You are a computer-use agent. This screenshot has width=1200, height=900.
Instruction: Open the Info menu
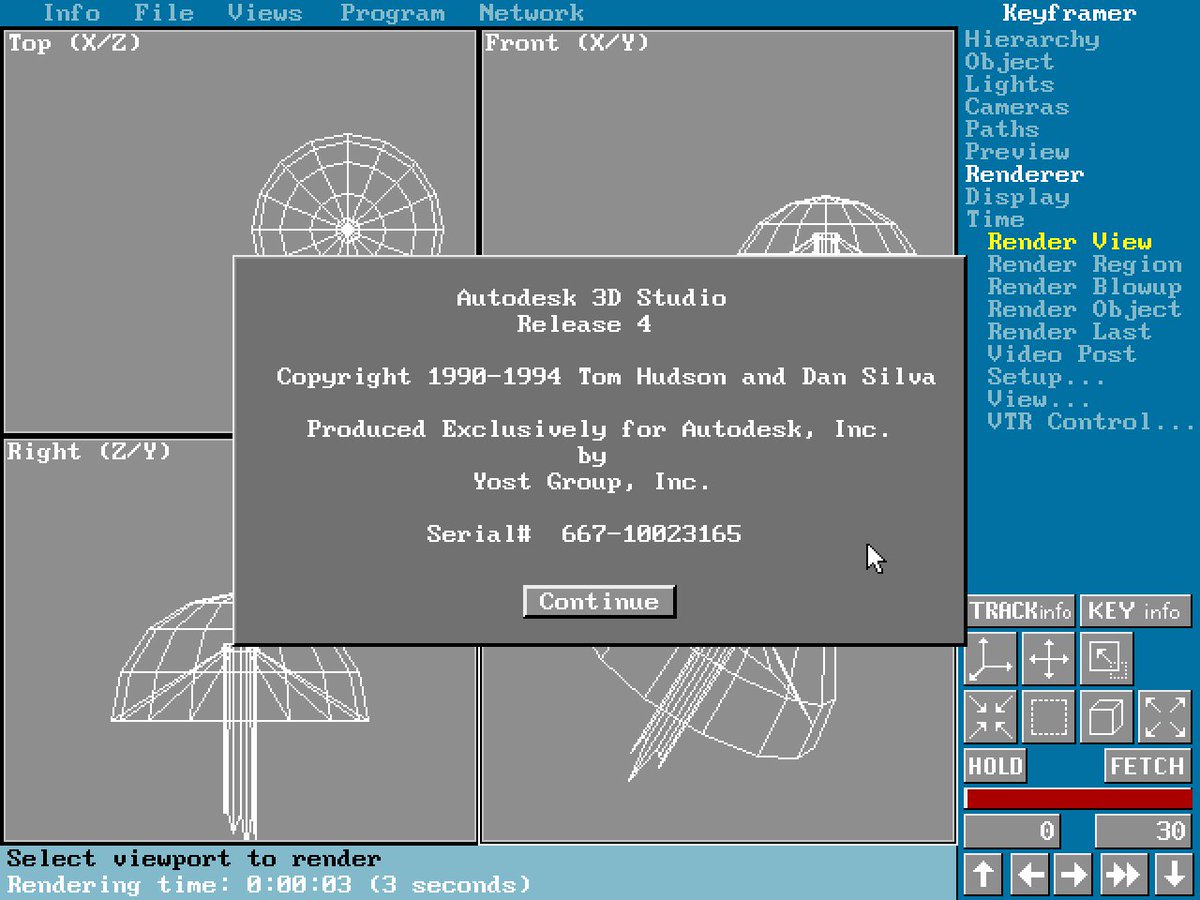(71, 13)
